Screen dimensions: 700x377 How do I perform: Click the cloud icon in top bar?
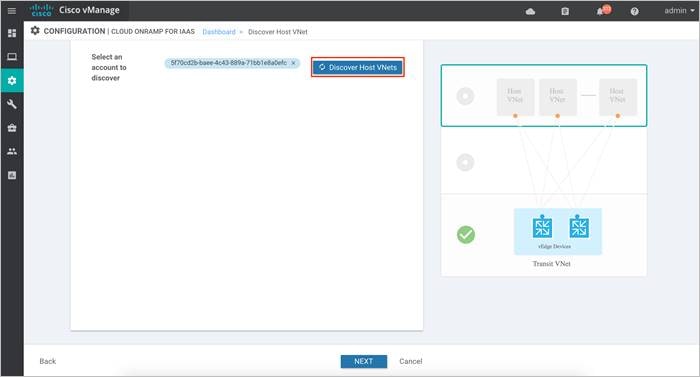530,11
